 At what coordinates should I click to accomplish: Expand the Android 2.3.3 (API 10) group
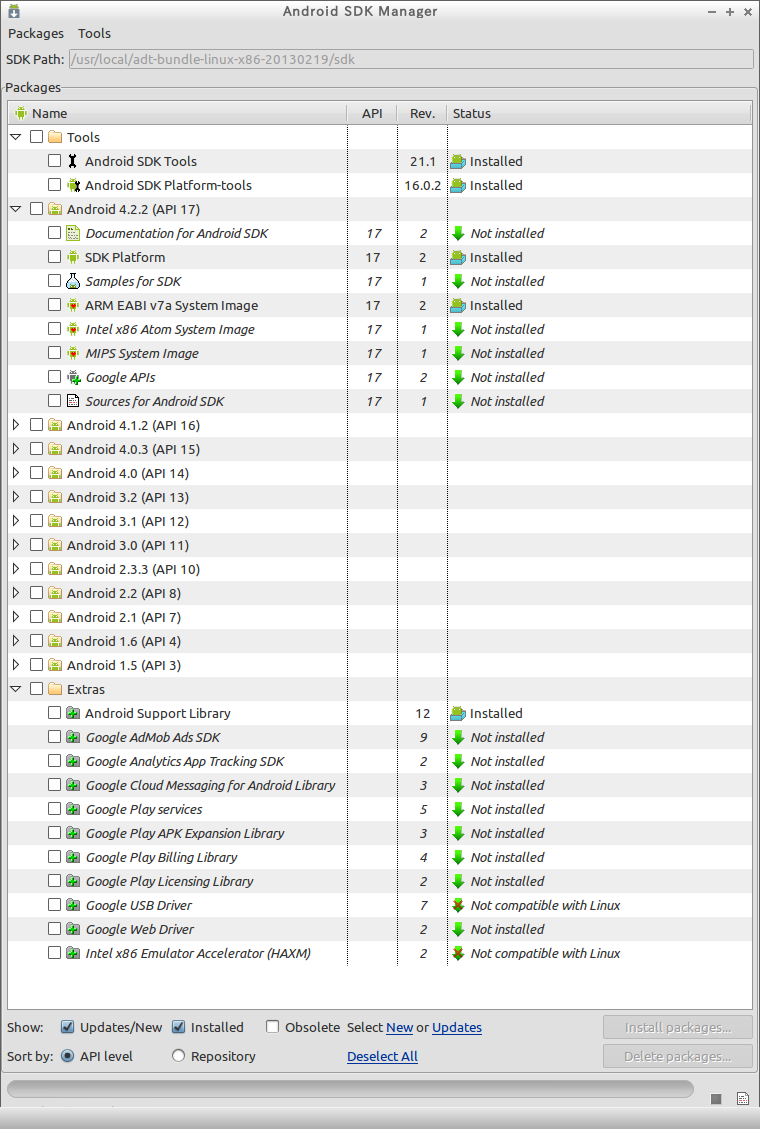coord(16,569)
